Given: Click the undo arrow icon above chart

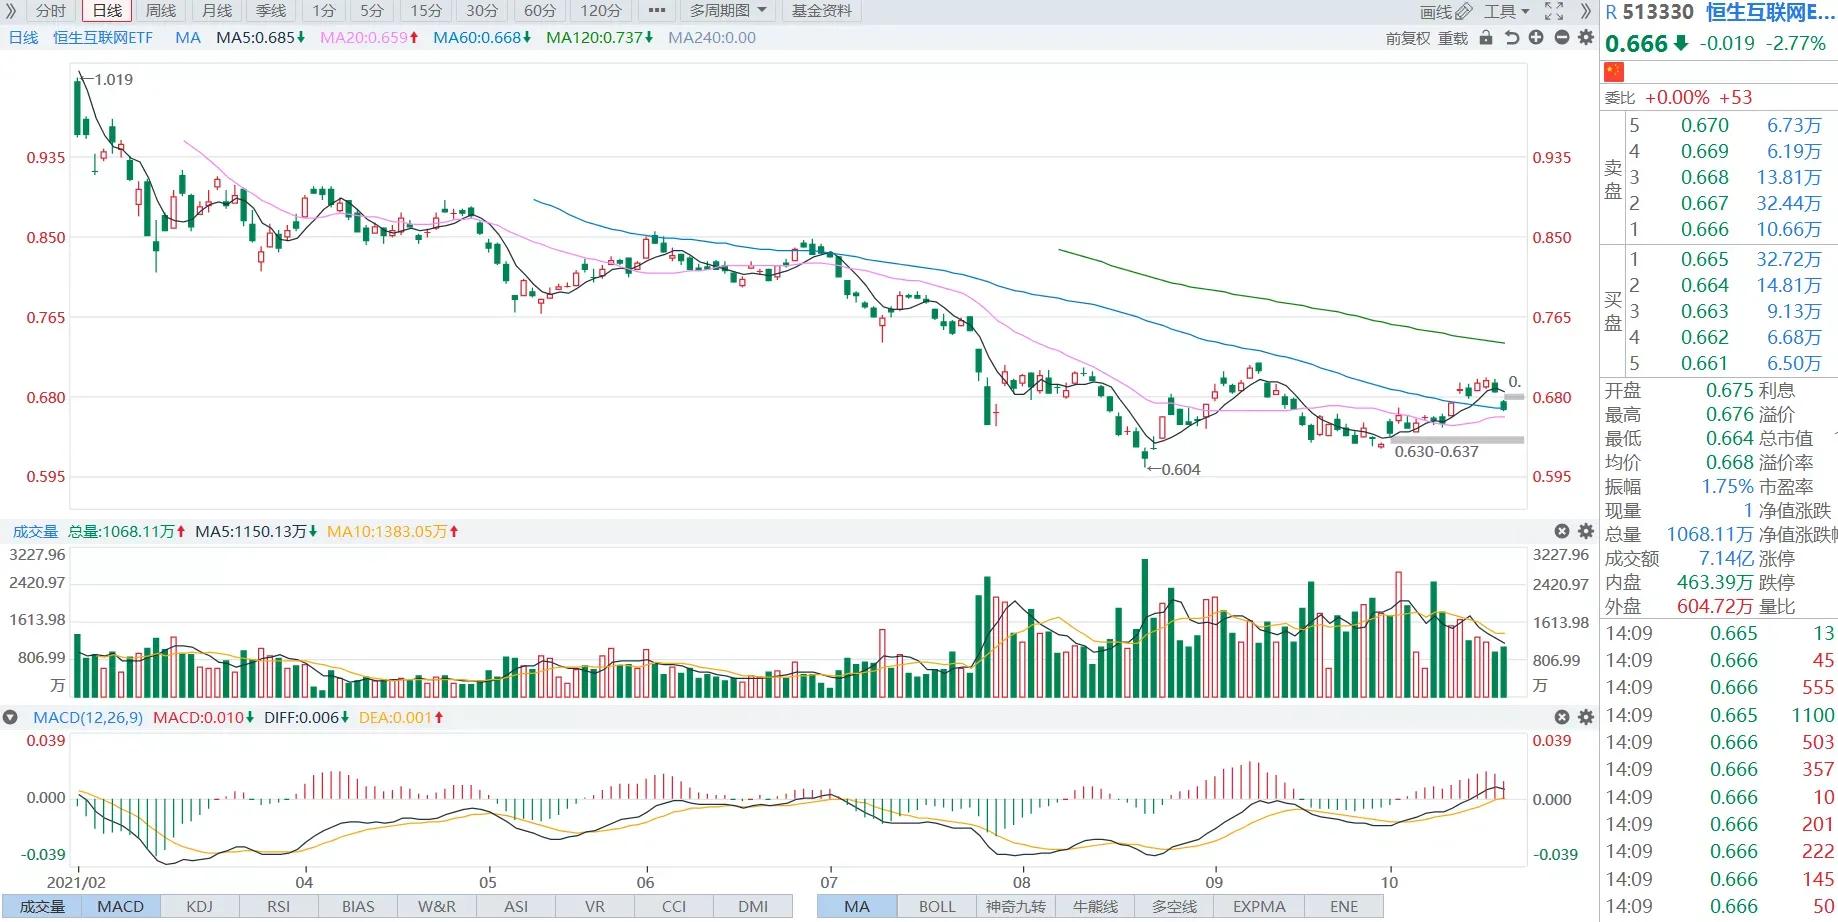Looking at the screenshot, I should [1511, 38].
